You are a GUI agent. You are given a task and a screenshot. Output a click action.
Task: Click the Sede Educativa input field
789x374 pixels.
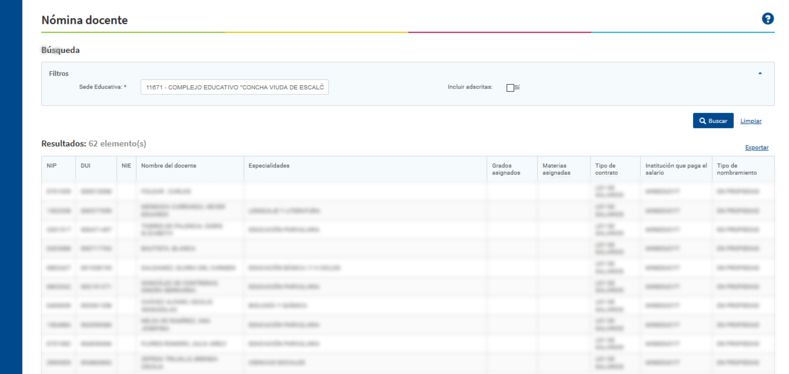pyautogui.click(x=234, y=87)
